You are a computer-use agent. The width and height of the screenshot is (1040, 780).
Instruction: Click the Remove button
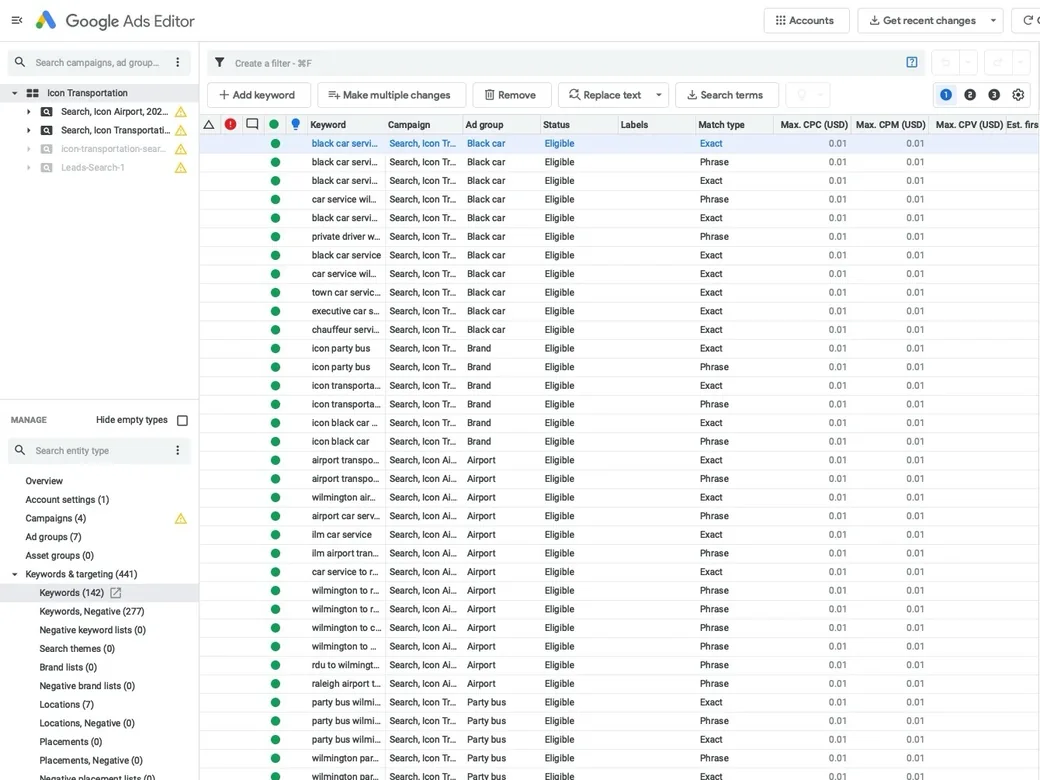click(512, 95)
